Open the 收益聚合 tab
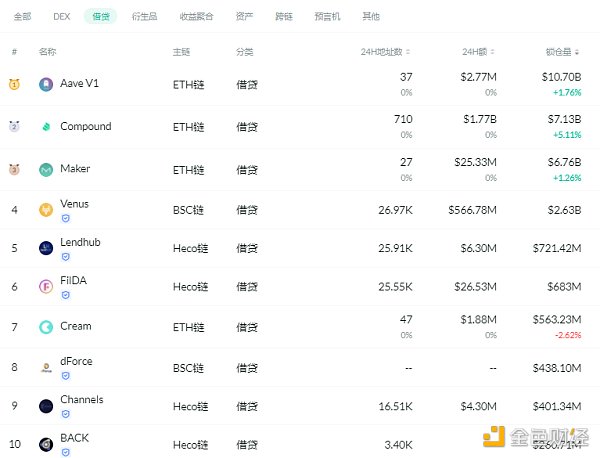Viewport: 600px width, 458px height. click(196, 16)
